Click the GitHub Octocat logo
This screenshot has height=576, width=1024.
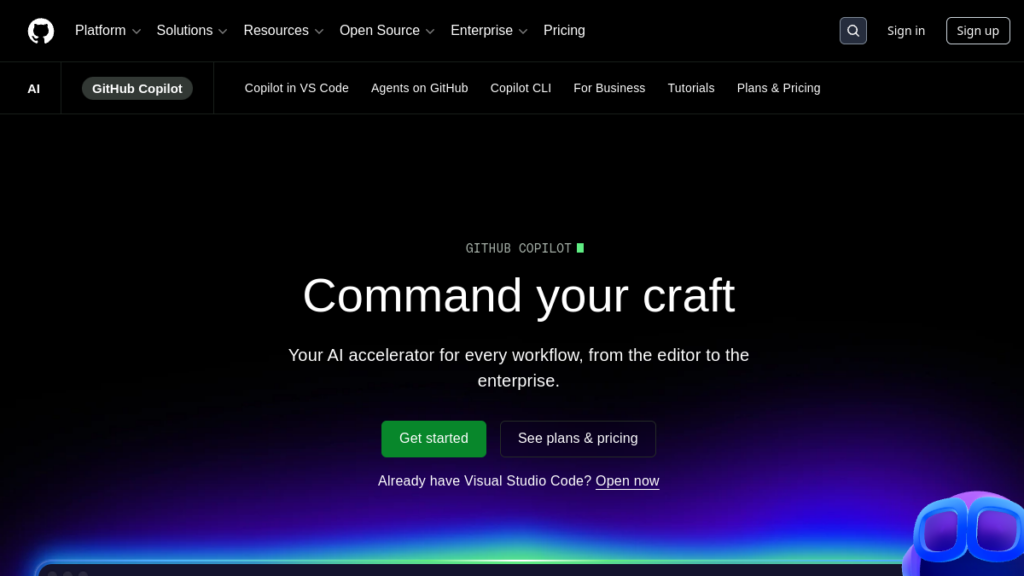click(40, 31)
